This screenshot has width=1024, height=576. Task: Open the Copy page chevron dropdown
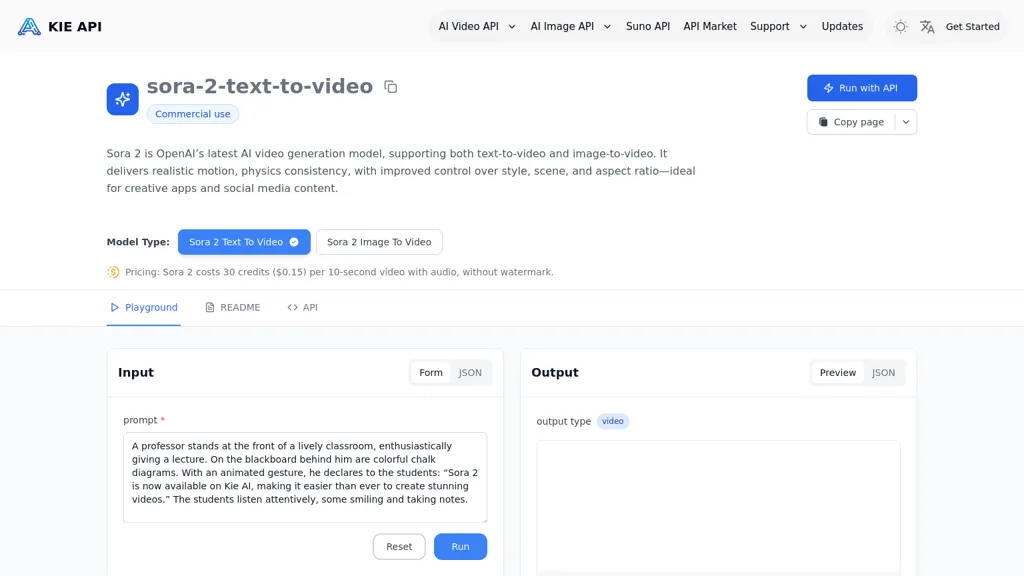click(905, 122)
